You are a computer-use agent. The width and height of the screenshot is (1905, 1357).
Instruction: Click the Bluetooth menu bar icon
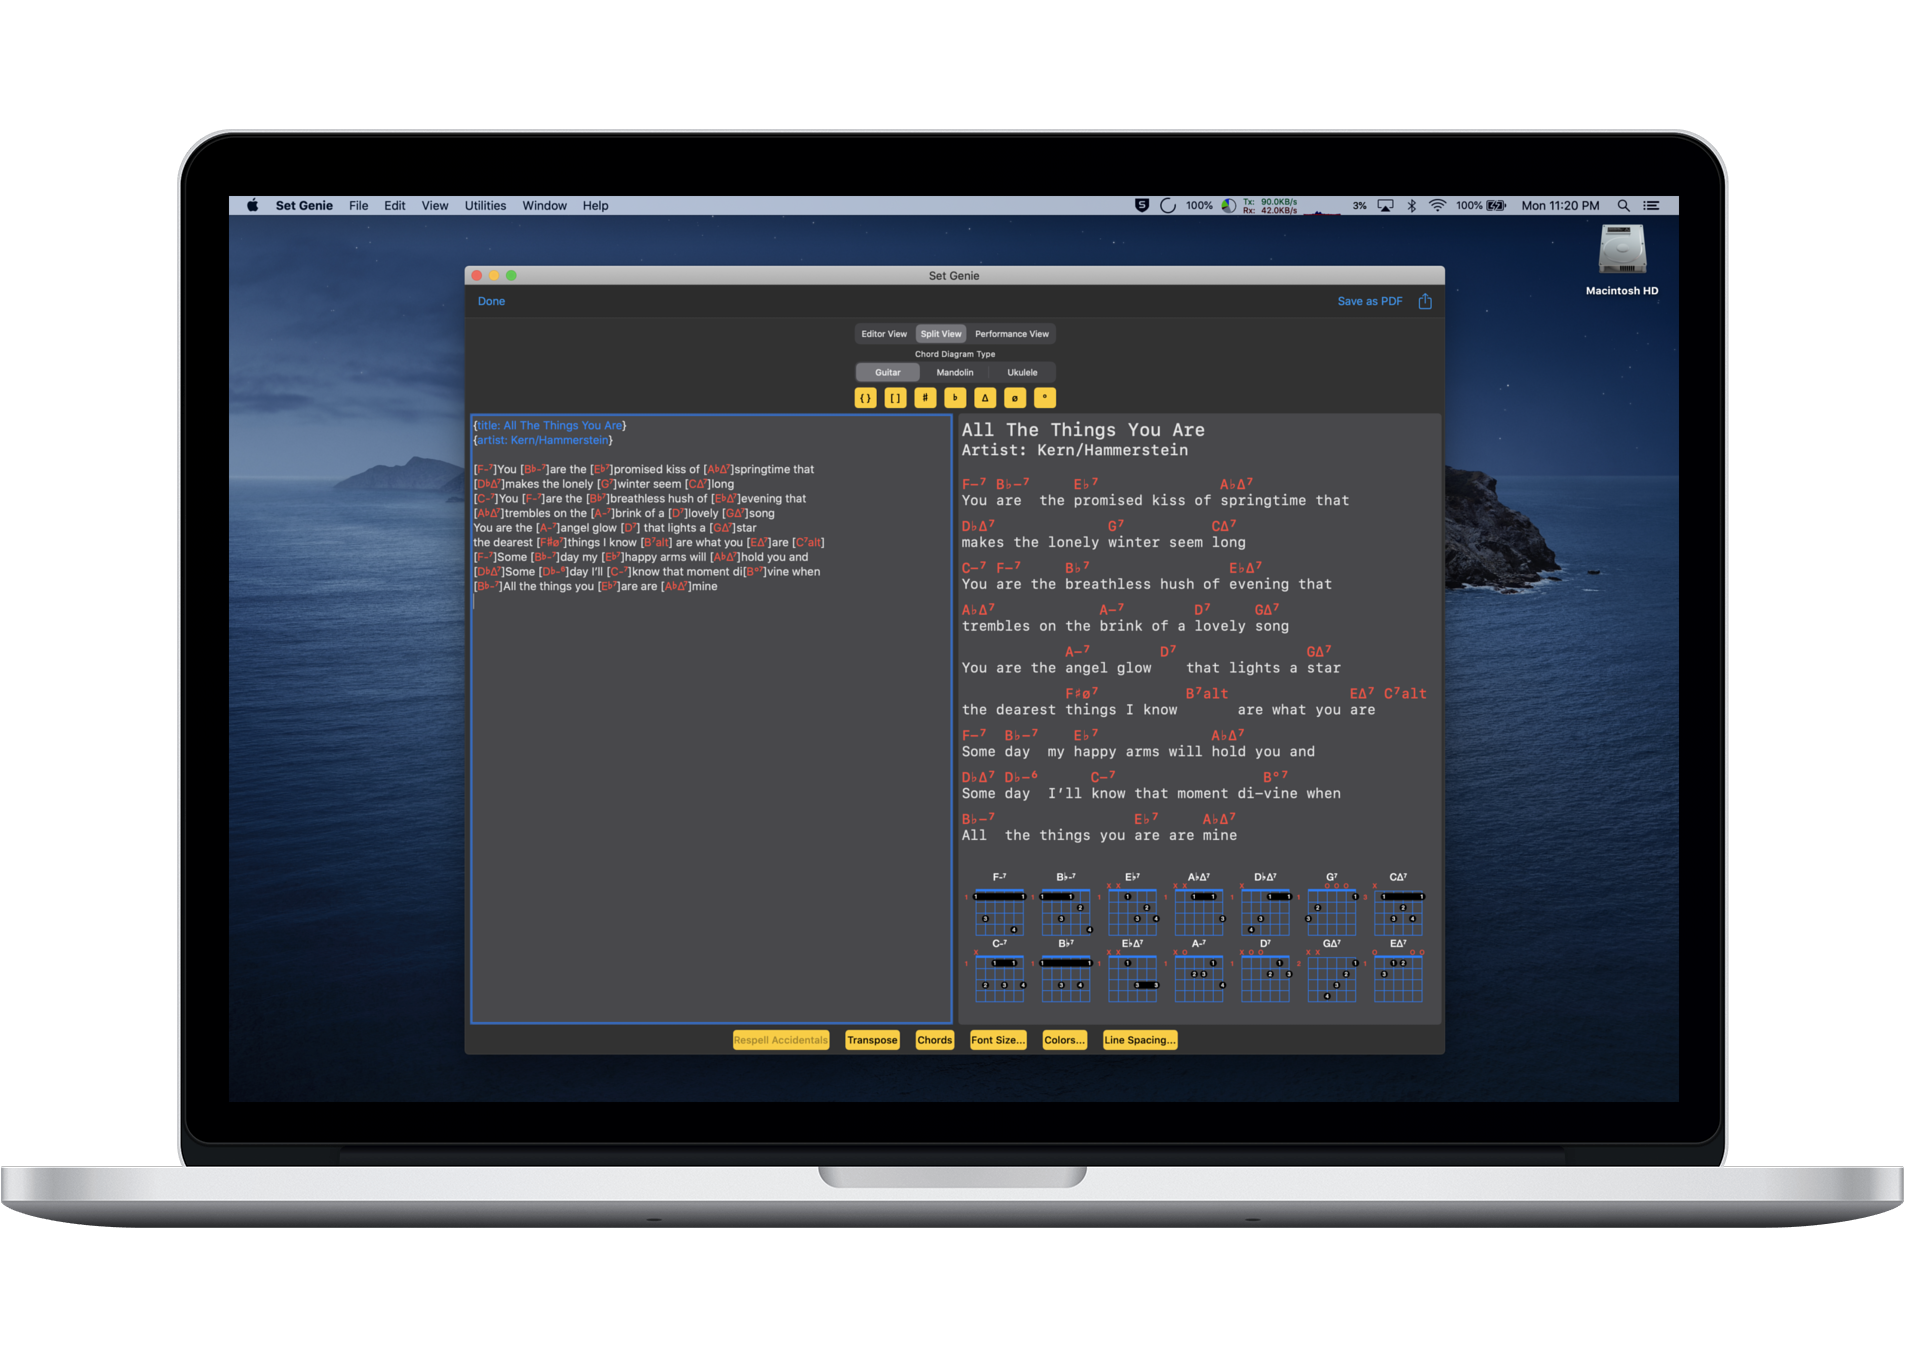[x=1412, y=206]
